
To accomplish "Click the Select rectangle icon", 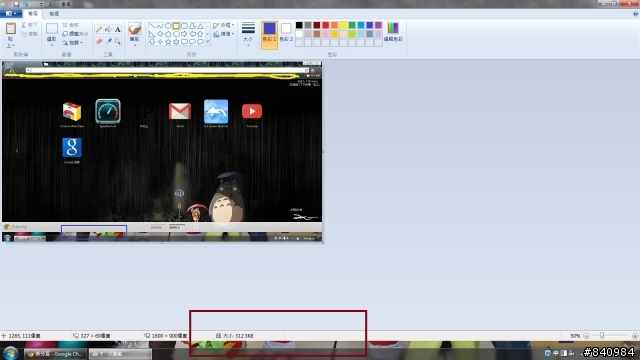I will [x=51, y=29].
